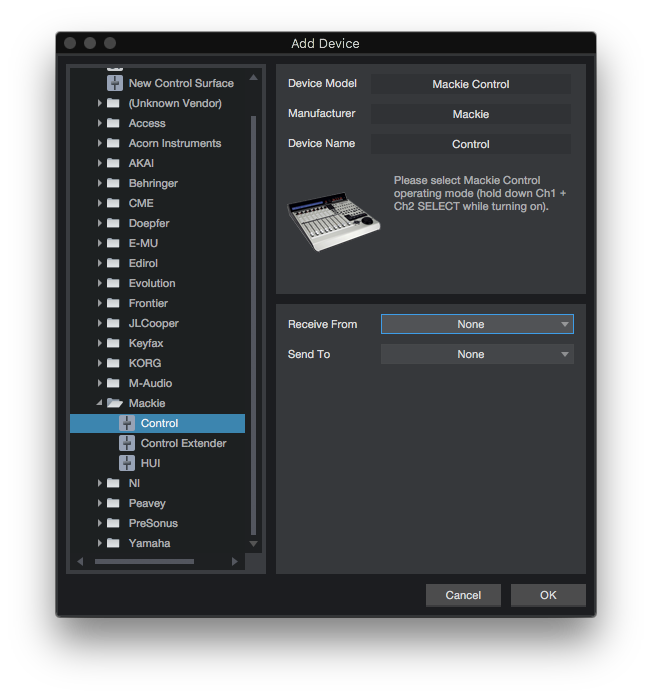Click the KORG folder icon
This screenshot has height=697, width=652.
click(x=113, y=363)
